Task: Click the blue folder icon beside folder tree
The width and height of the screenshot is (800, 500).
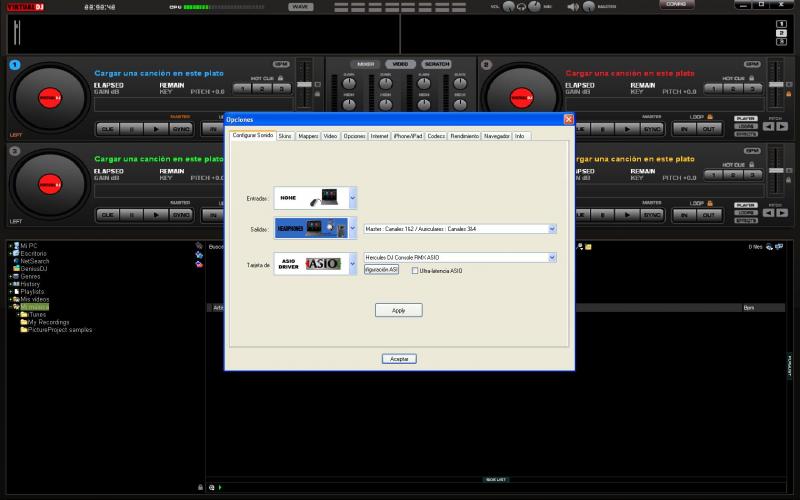Action: coord(199,255)
